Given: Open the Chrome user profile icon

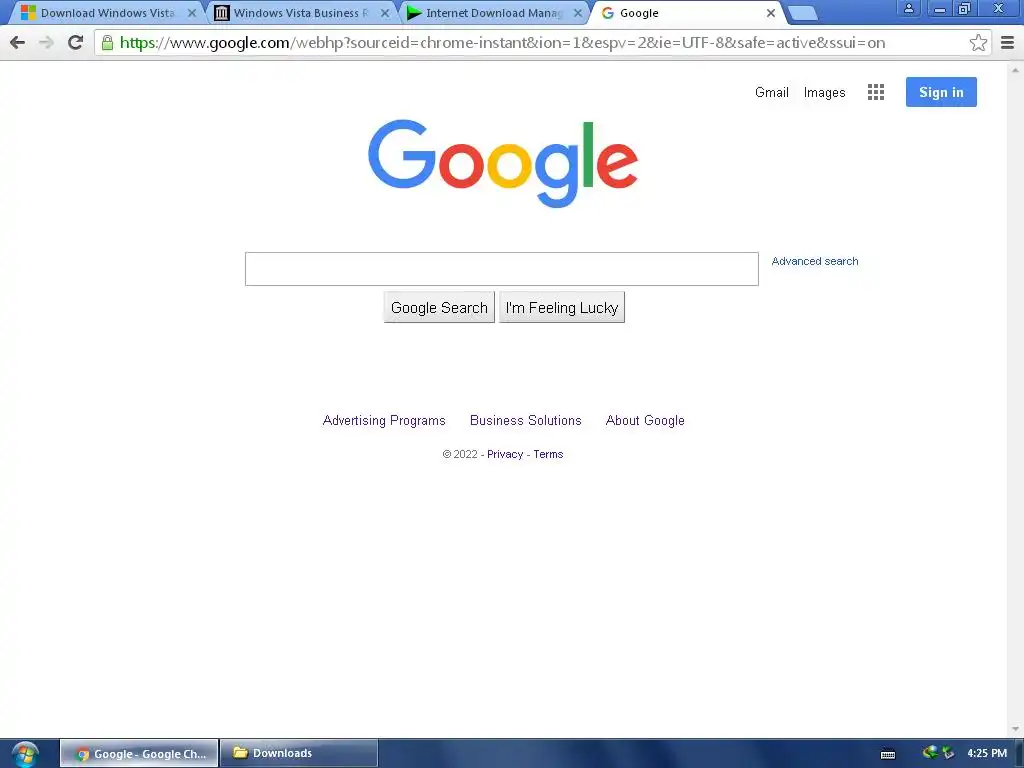Looking at the screenshot, I should click(908, 8).
